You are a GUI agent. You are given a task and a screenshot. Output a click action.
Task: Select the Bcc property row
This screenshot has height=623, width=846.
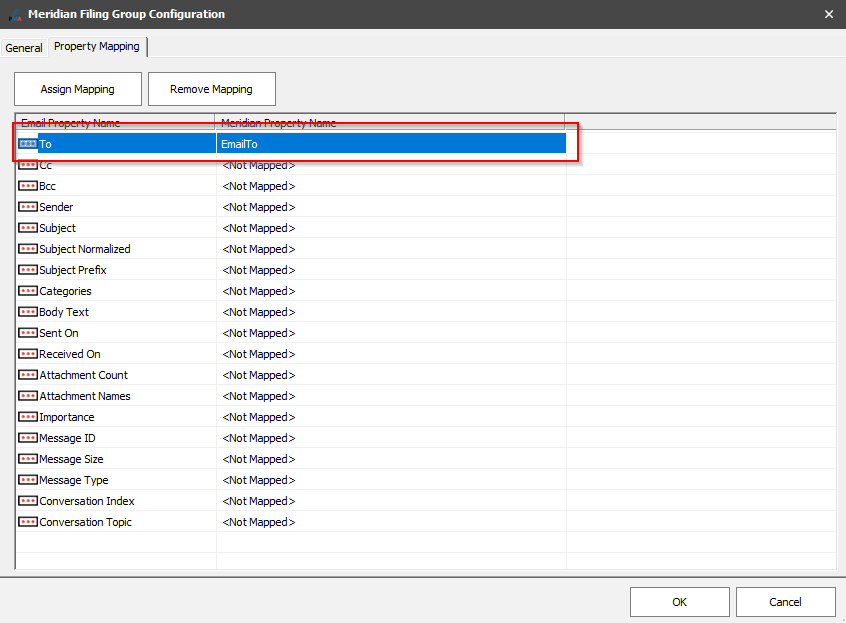(x=291, y=186)
